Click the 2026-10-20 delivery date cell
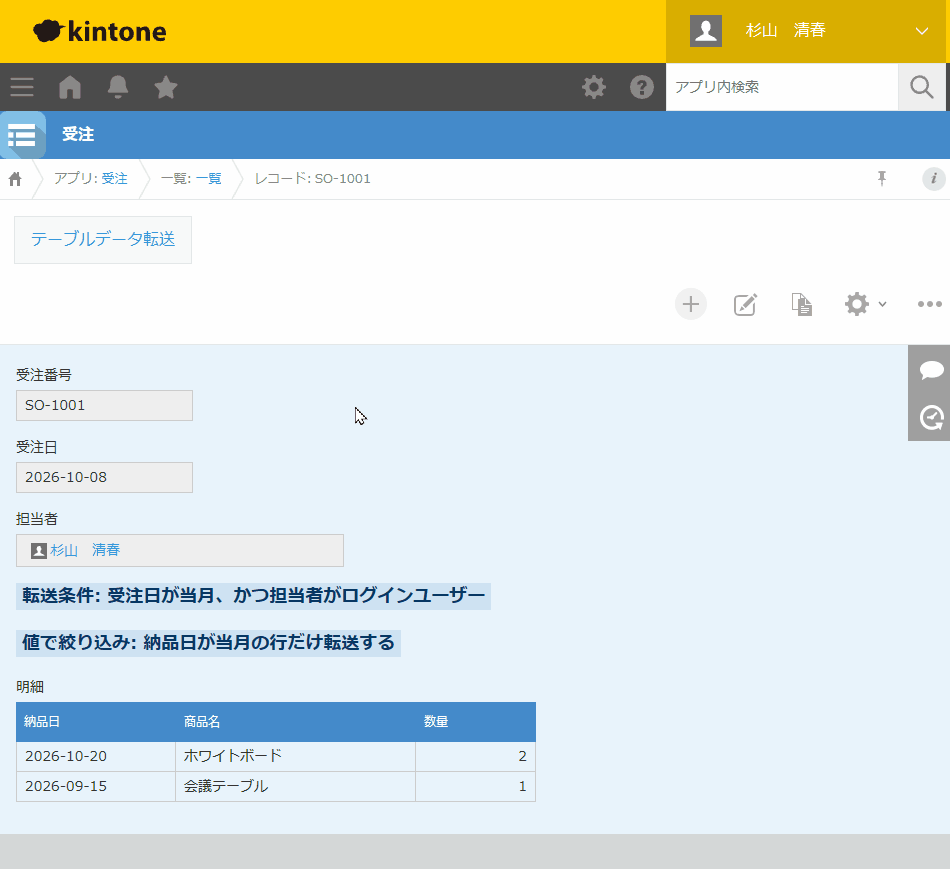Image resolution: width=950 pixels, height=869 pixels. [x=96, y=756]
